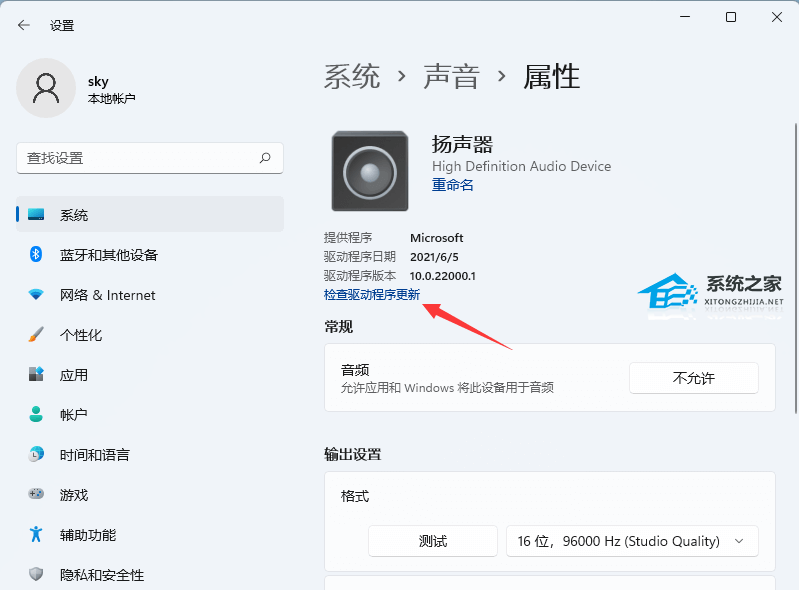
Task: Click the Gaming controller icon
Action: tap(36, 494)
